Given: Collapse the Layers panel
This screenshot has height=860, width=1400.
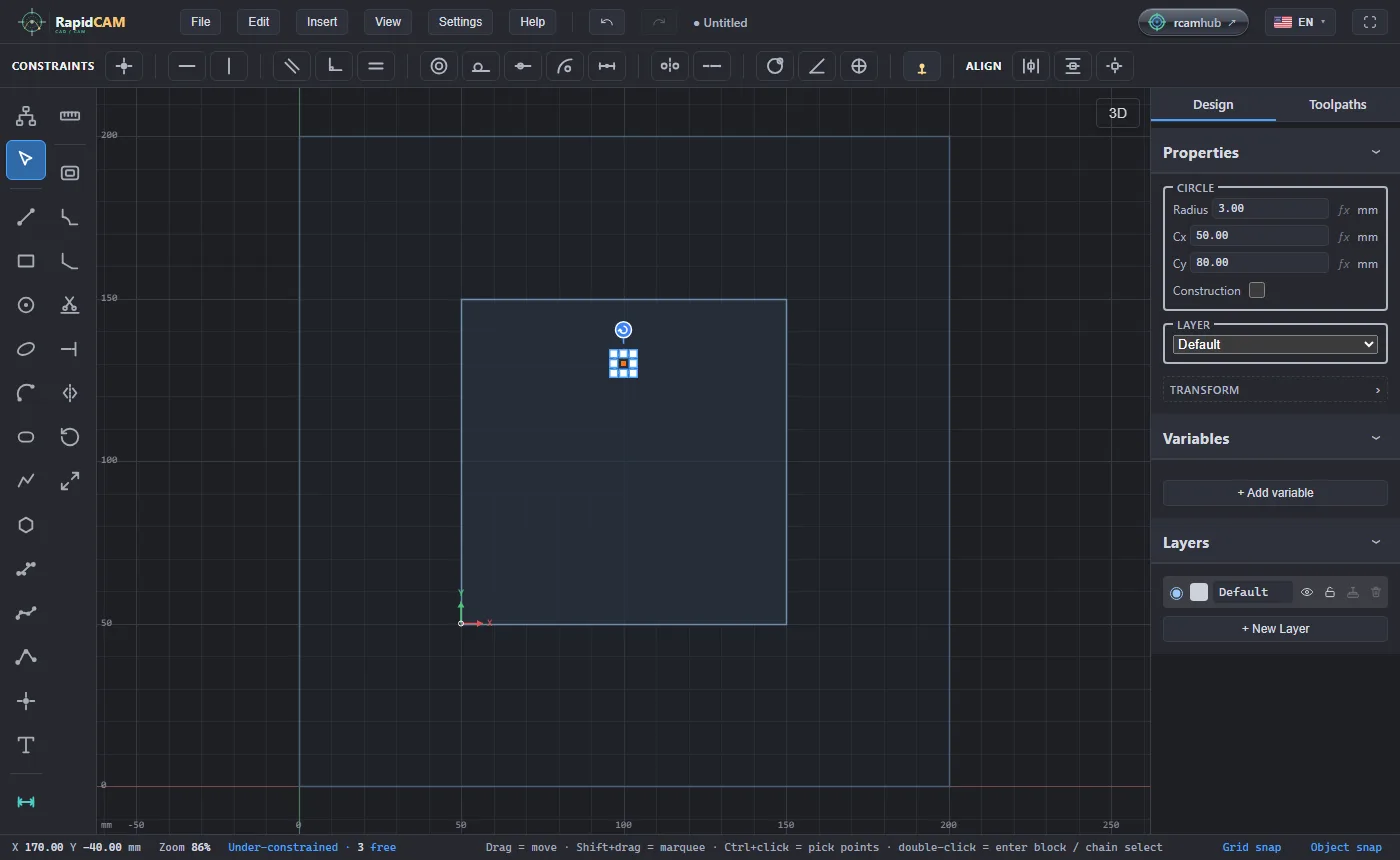Looking at the screenshot, I should point(1376,542).
